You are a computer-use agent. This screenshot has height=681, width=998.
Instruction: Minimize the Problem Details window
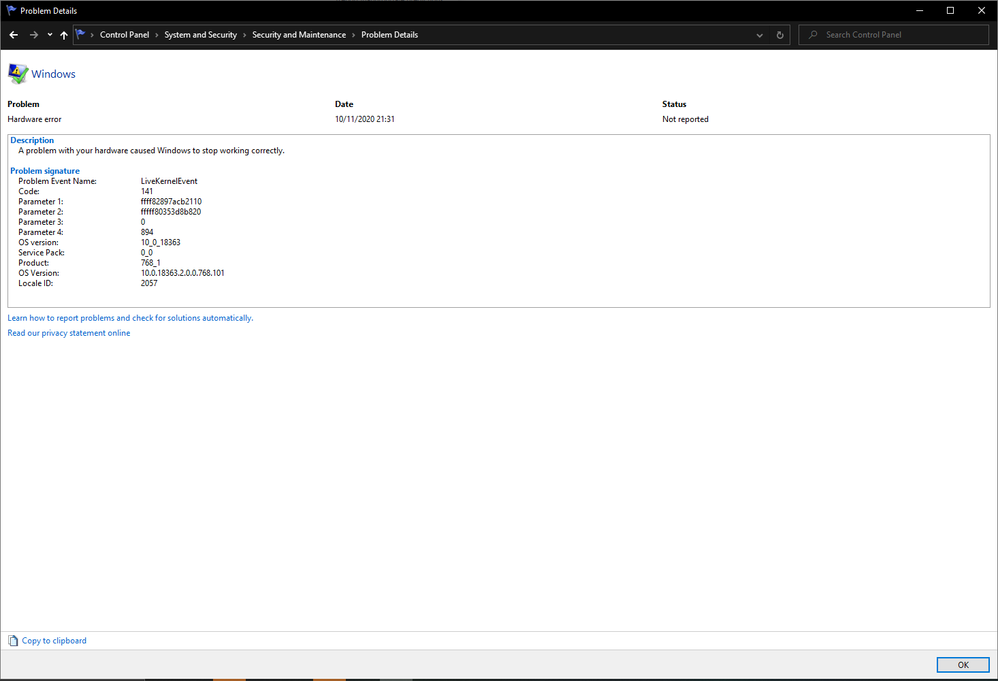(x=920, y=10)
